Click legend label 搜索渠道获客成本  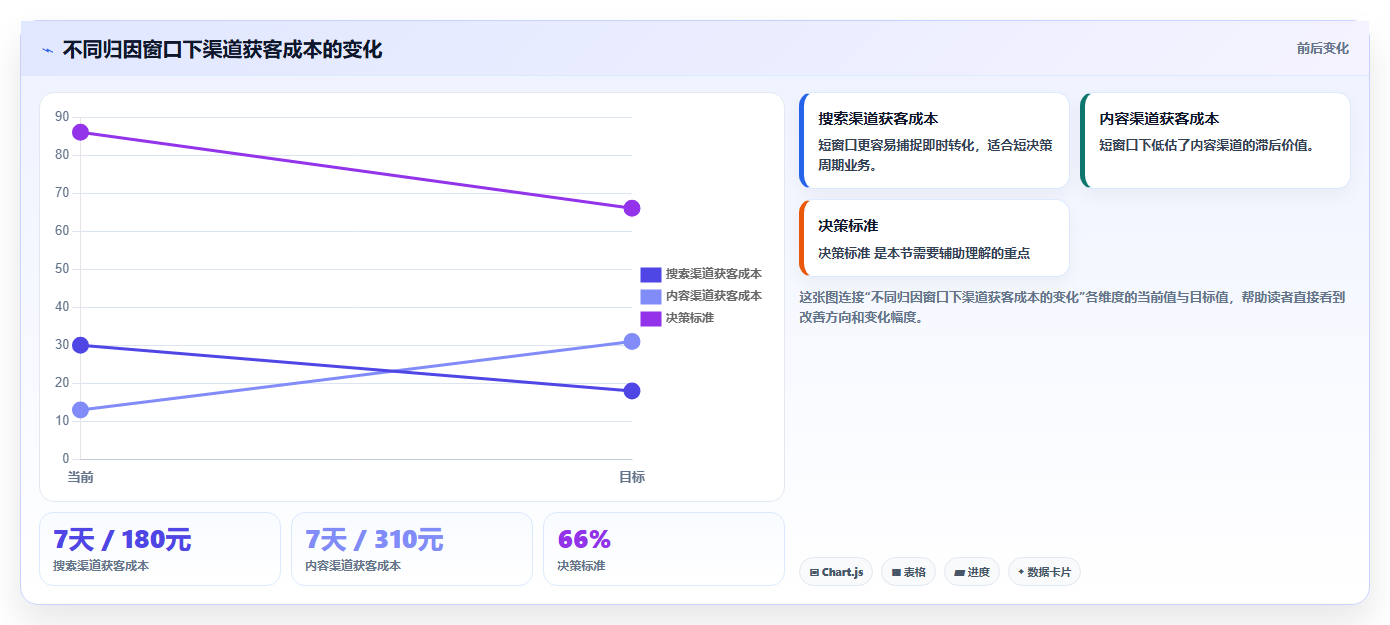[714, 274]
